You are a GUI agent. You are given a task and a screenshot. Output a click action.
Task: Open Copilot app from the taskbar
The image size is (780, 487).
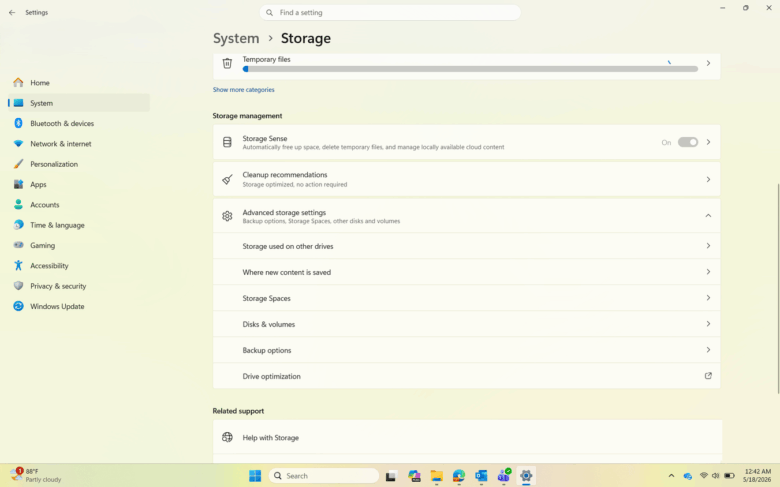click(x=414, y=476)
